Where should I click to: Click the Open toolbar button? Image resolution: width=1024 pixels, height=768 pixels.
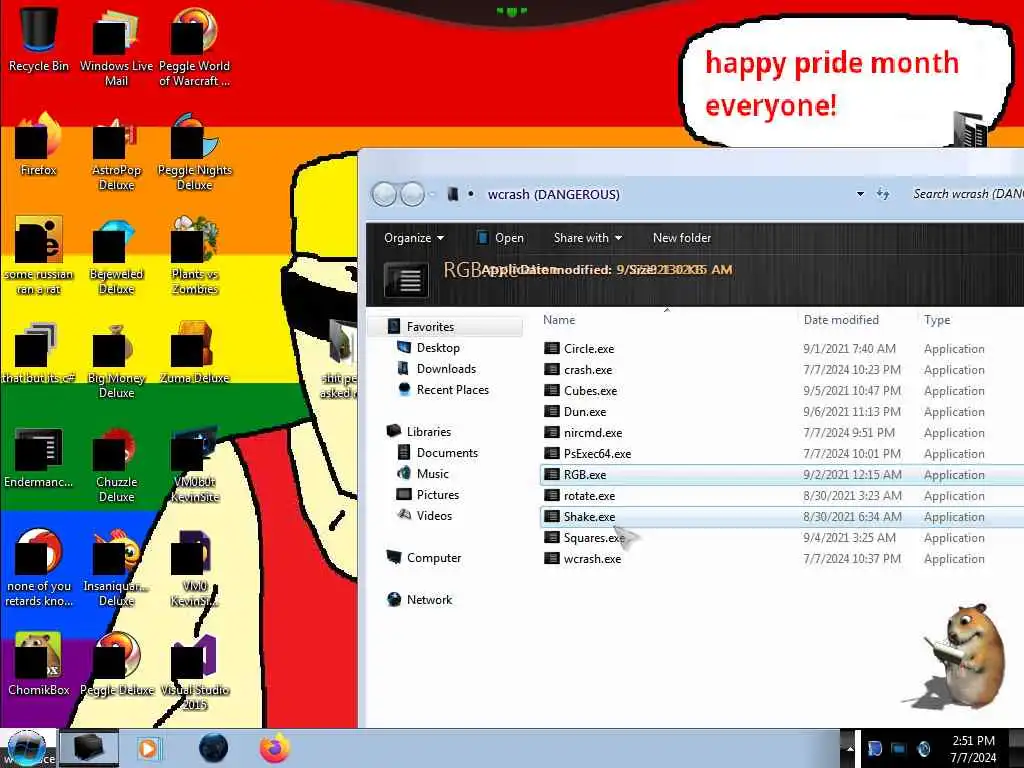(500, 238)
